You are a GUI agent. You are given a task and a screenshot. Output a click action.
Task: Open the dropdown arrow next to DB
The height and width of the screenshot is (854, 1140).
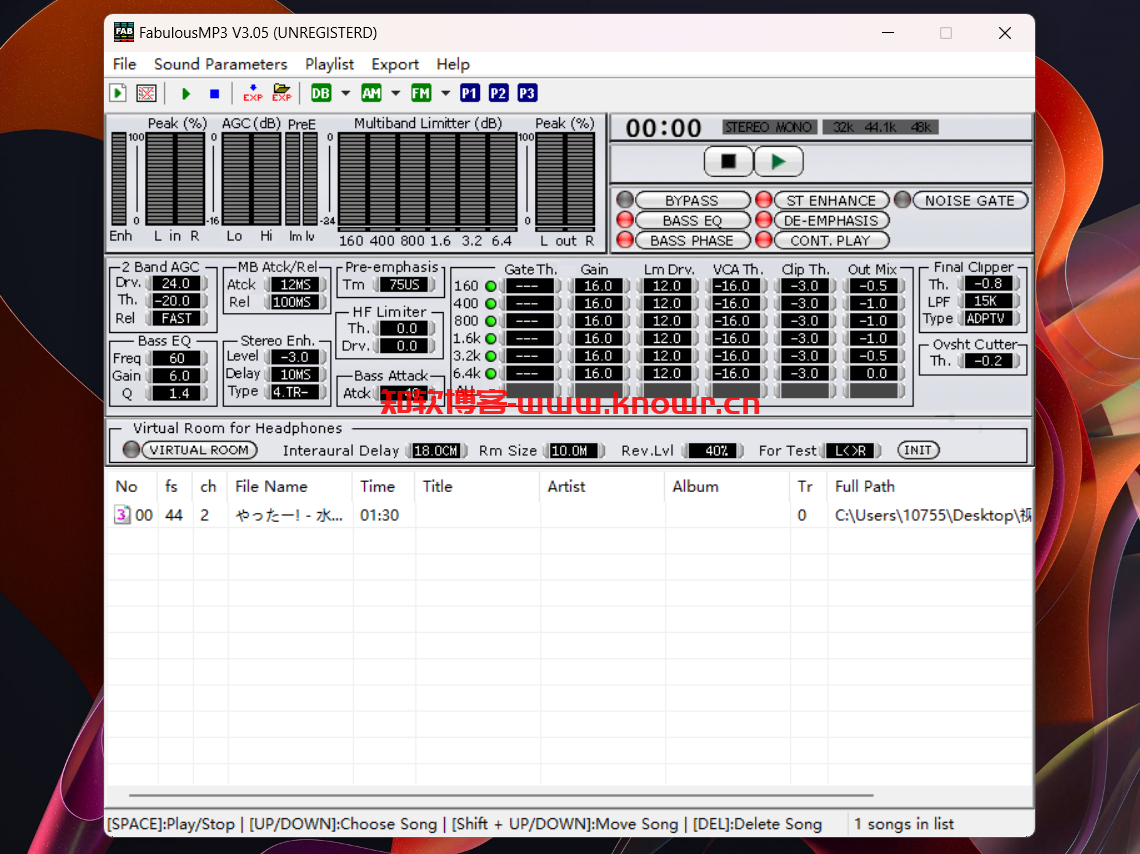[346, 93]
